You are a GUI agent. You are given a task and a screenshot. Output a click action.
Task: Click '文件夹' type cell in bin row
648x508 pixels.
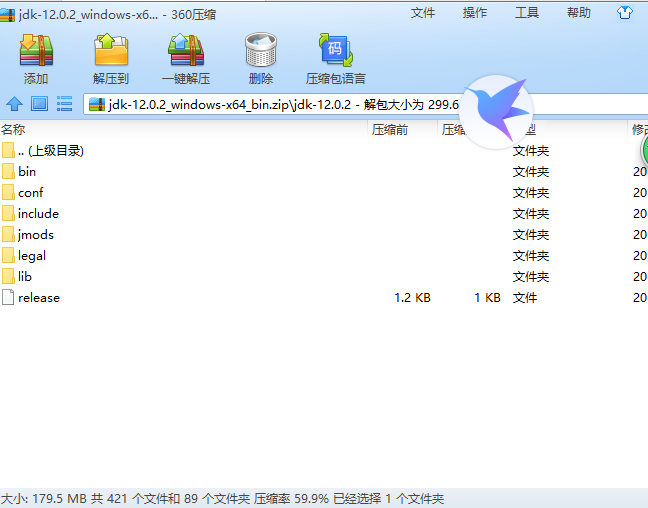[x=531, y=172]
